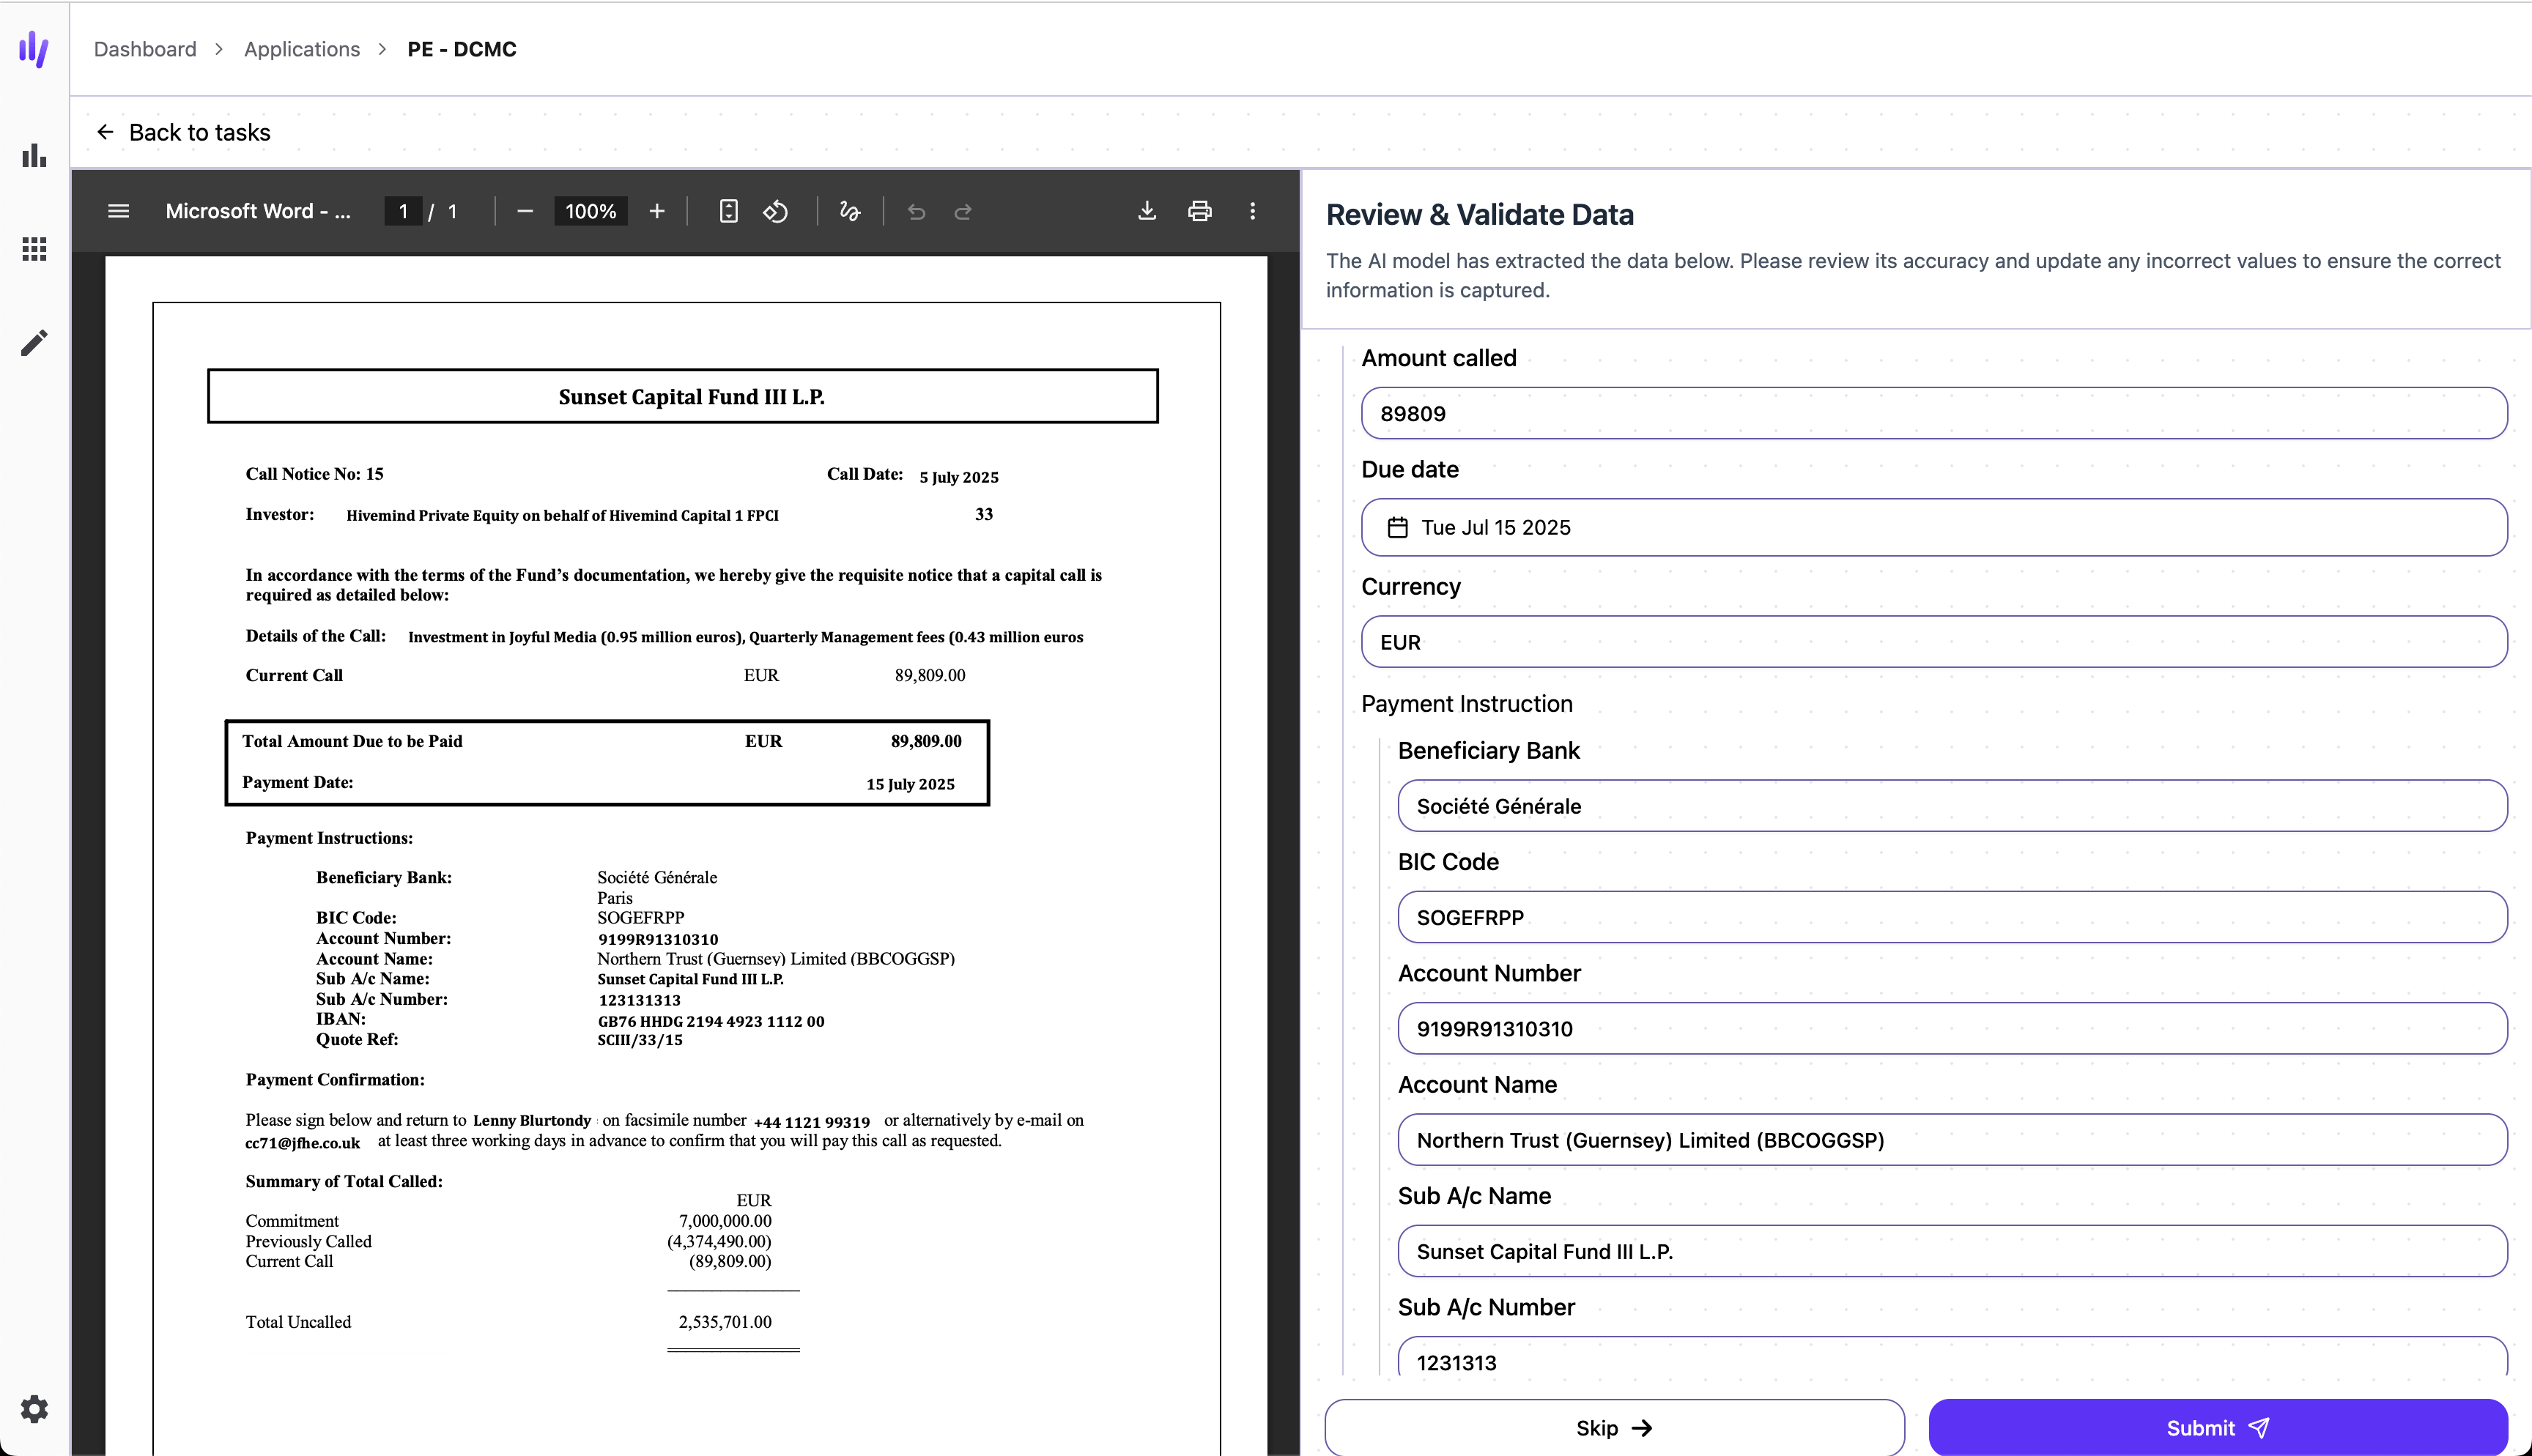Open the analytics bar chart sidebar icon

coord(34,155)
